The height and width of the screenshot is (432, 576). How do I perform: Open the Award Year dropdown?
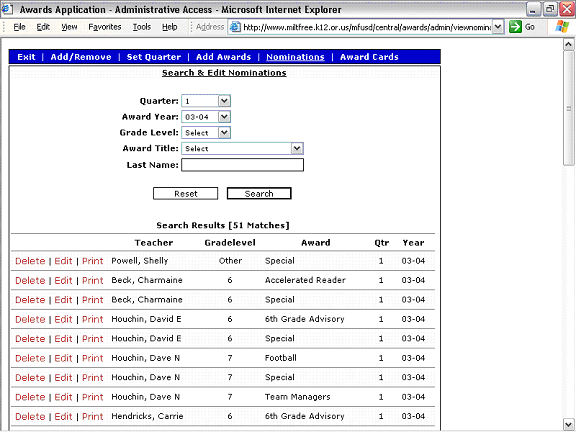tap(224, 117)
